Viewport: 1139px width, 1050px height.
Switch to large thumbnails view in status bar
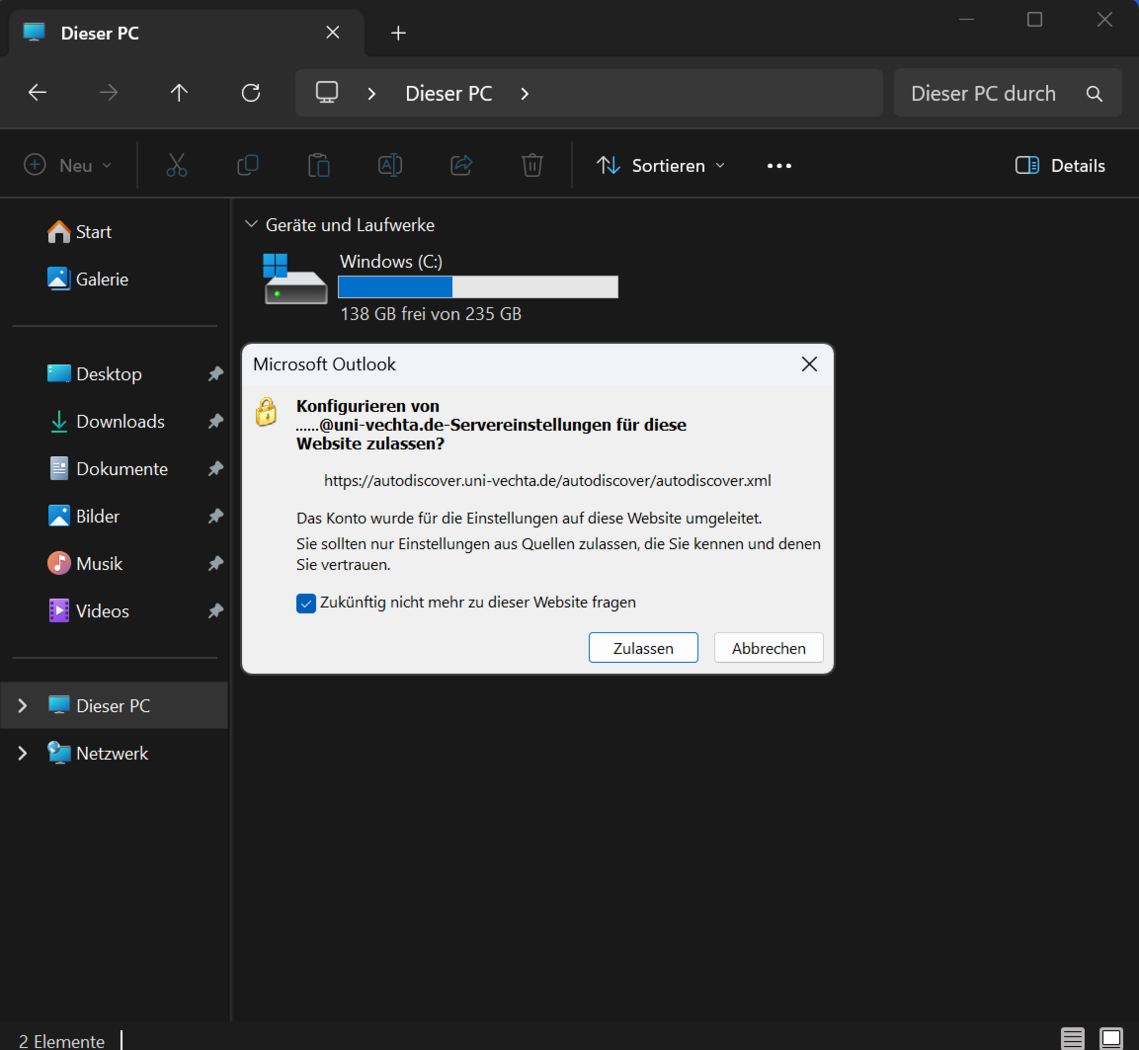1111,1039
